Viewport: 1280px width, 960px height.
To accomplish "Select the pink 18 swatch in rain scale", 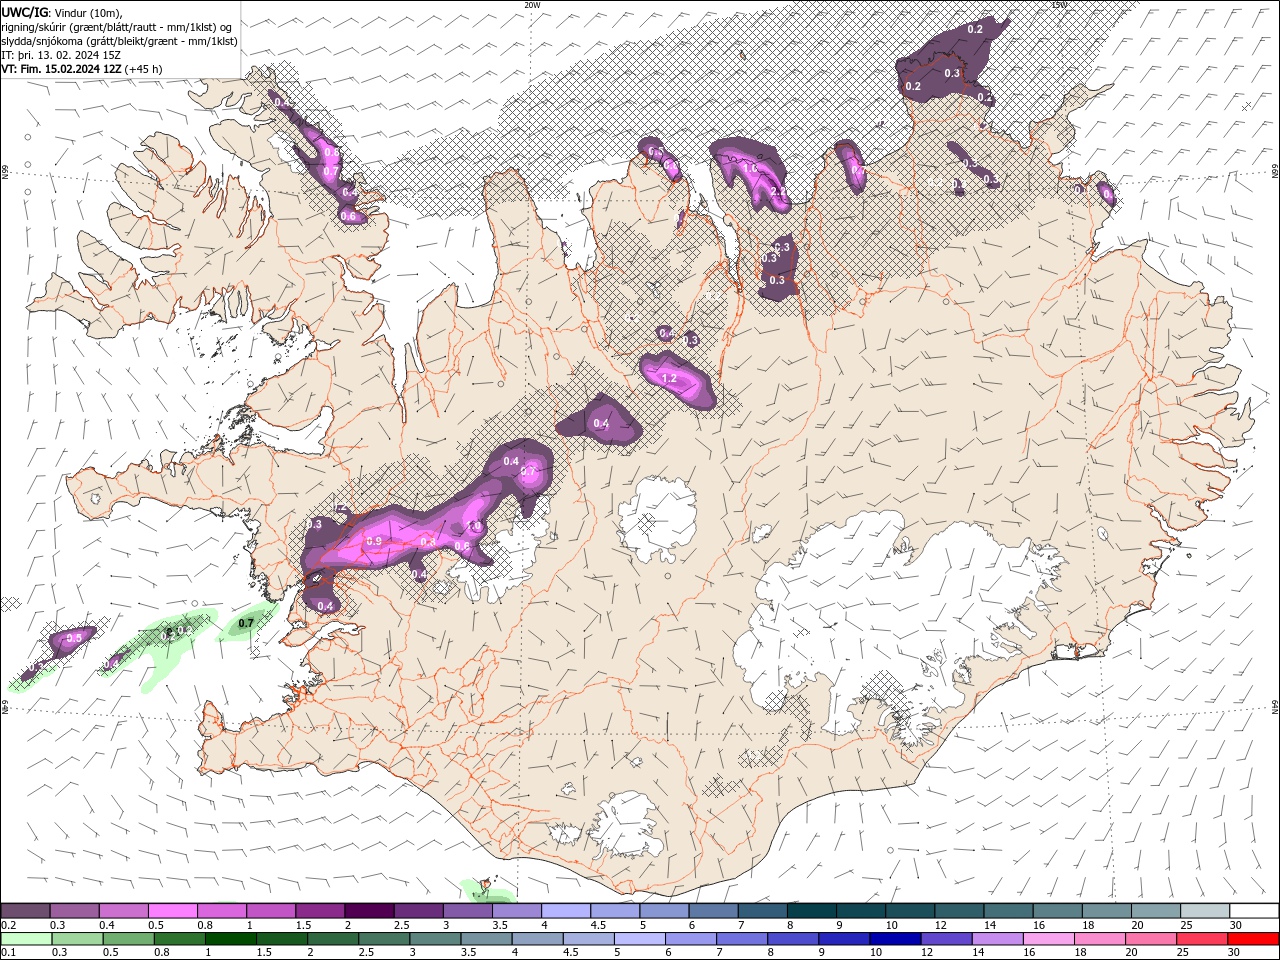I will (x=1099, y=939).
